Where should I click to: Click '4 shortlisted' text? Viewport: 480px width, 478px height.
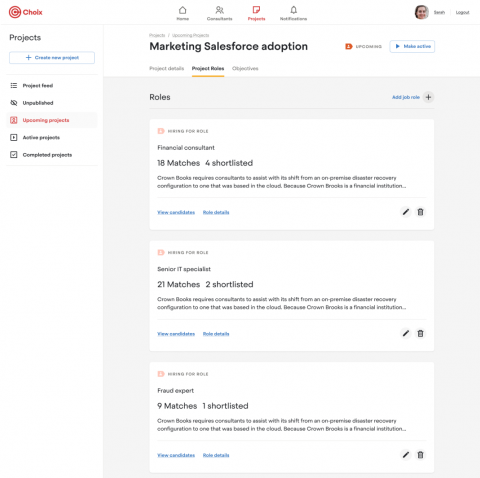[x=229, y=163]
